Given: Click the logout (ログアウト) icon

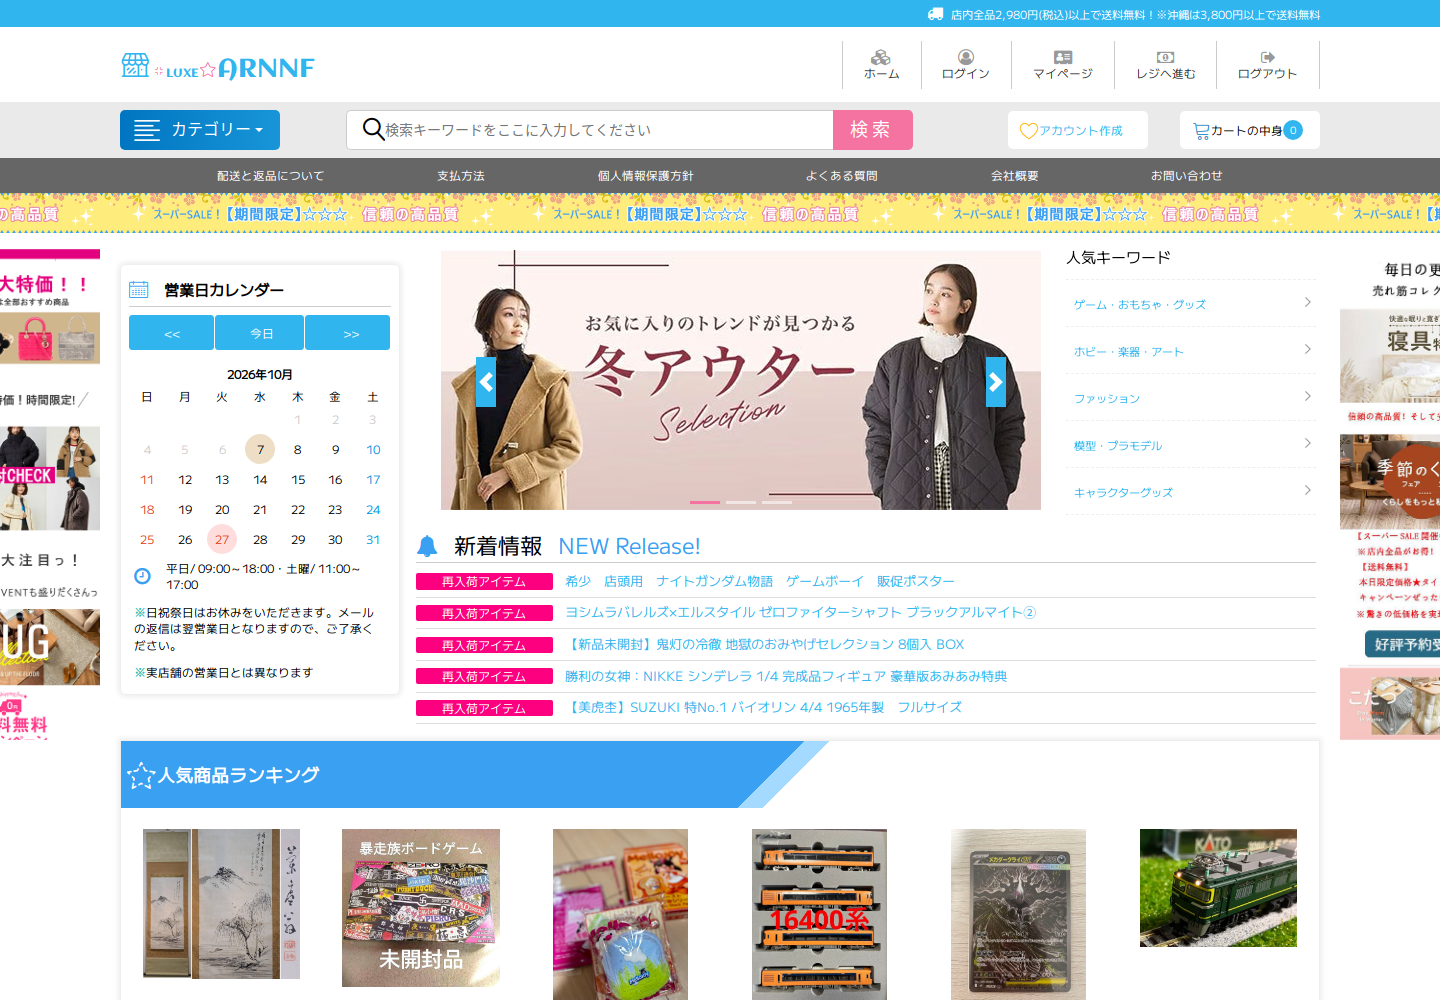Looking at the screenshot, I should coord(1267,57).
